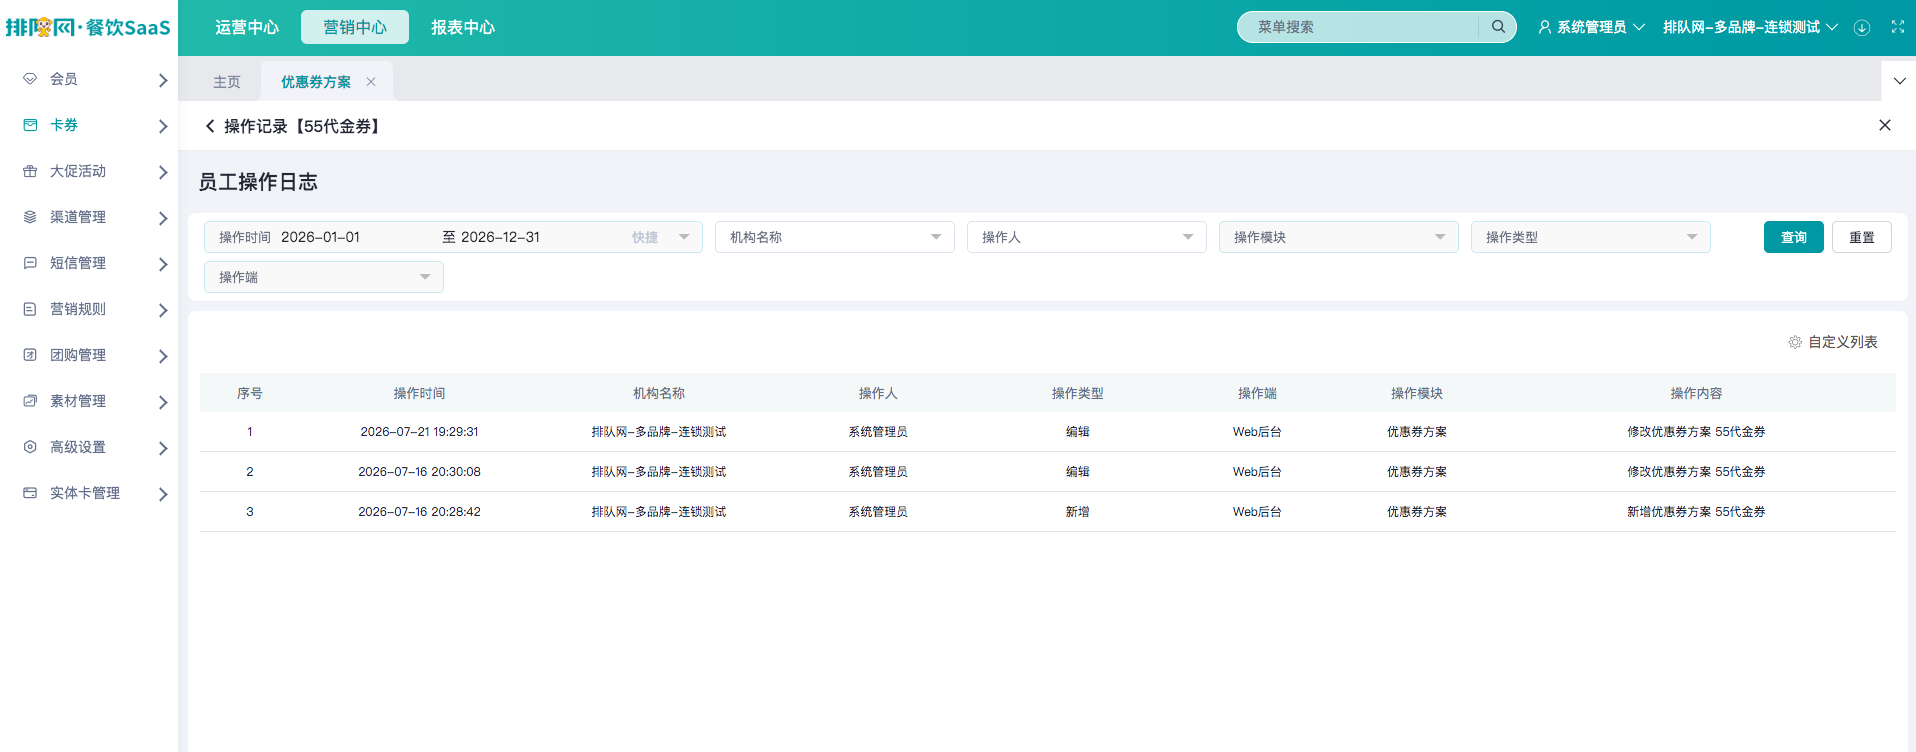Open the 主页 tab
This screenshot has width=1916, height=752.
pyautogui.click(x=227, y=82)
